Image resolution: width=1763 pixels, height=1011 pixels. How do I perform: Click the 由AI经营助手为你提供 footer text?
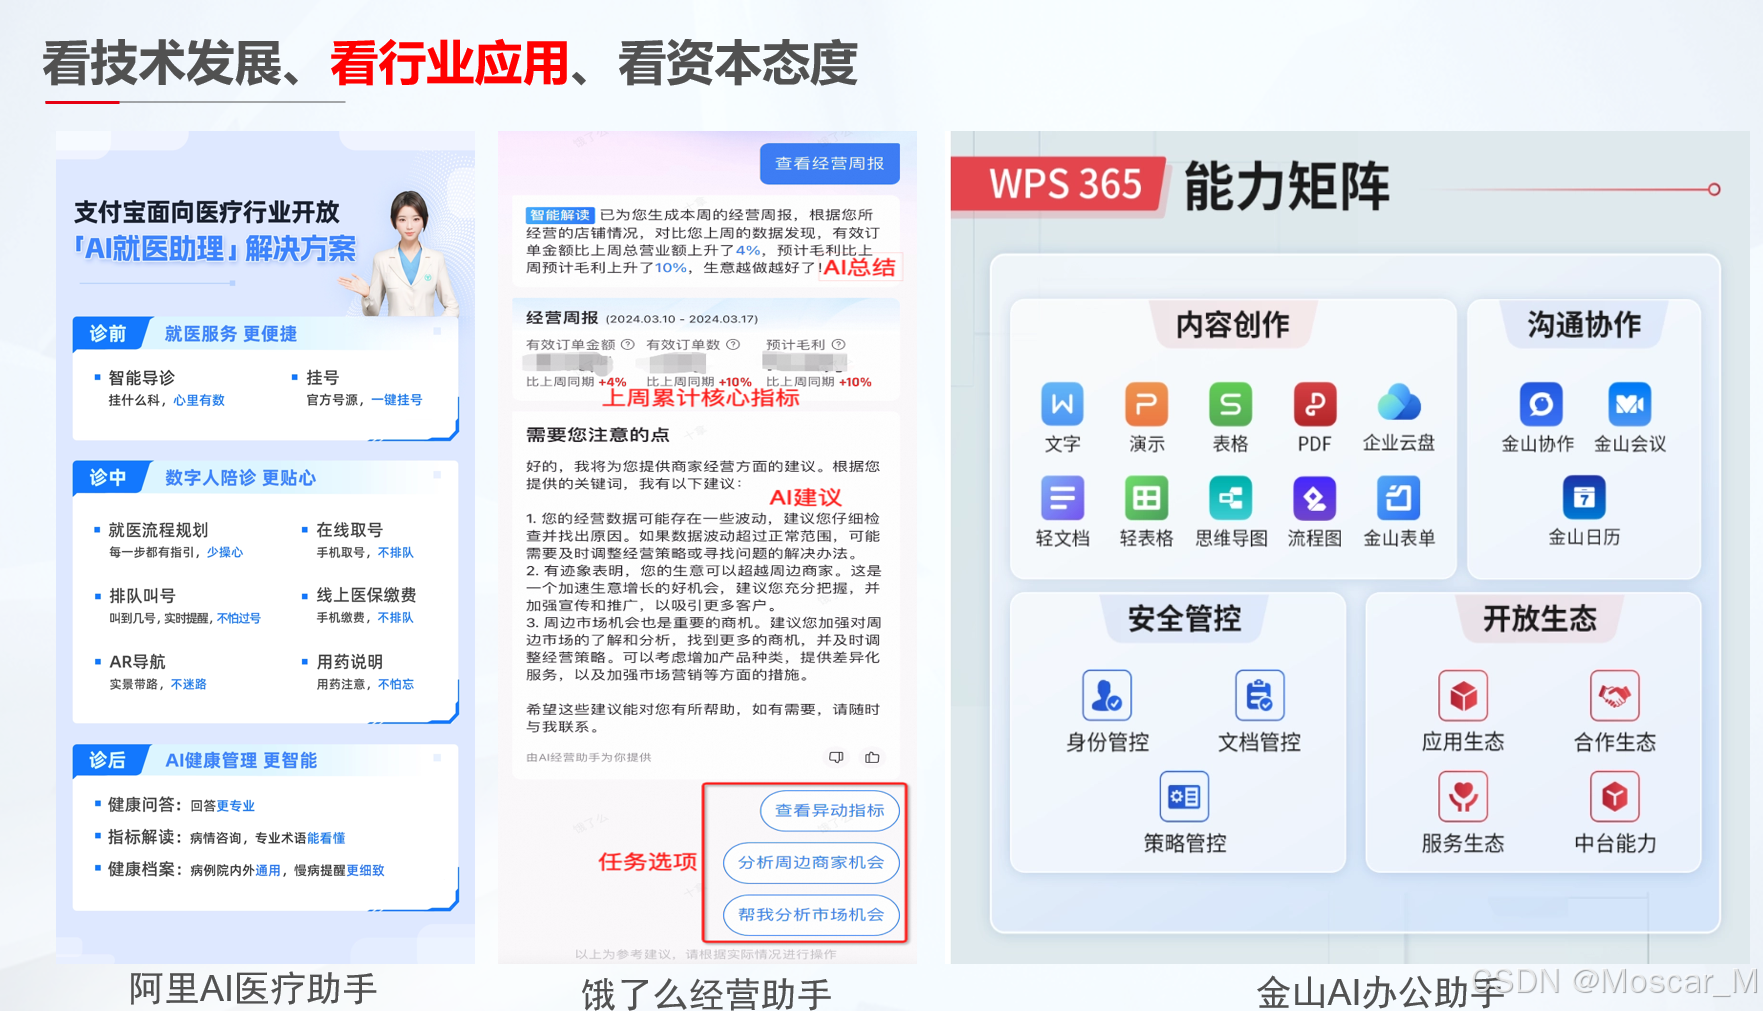click(589, 757)
